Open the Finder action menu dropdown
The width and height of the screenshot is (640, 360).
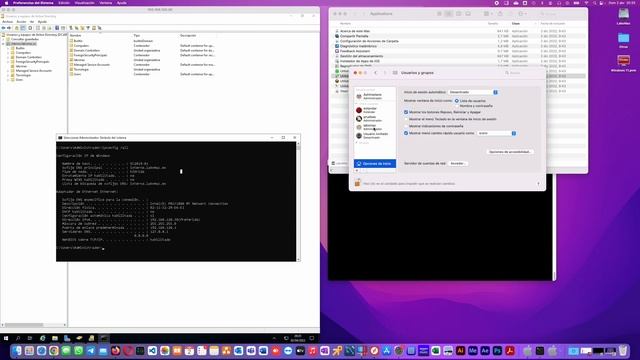point(522,14)
